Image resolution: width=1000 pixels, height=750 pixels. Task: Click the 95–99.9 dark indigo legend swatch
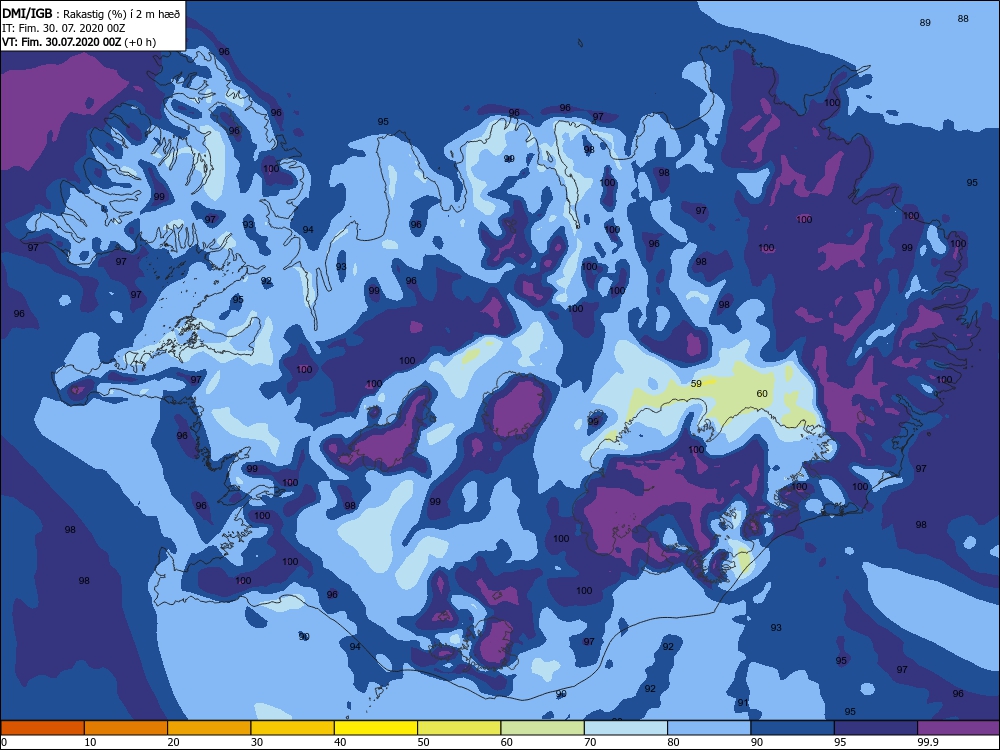point(876,728)
